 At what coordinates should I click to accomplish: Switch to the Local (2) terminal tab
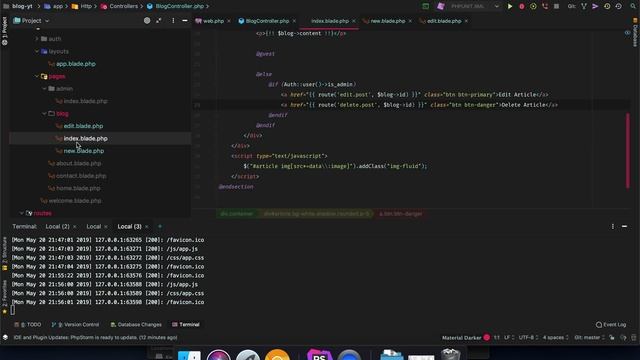click(57, 227)
